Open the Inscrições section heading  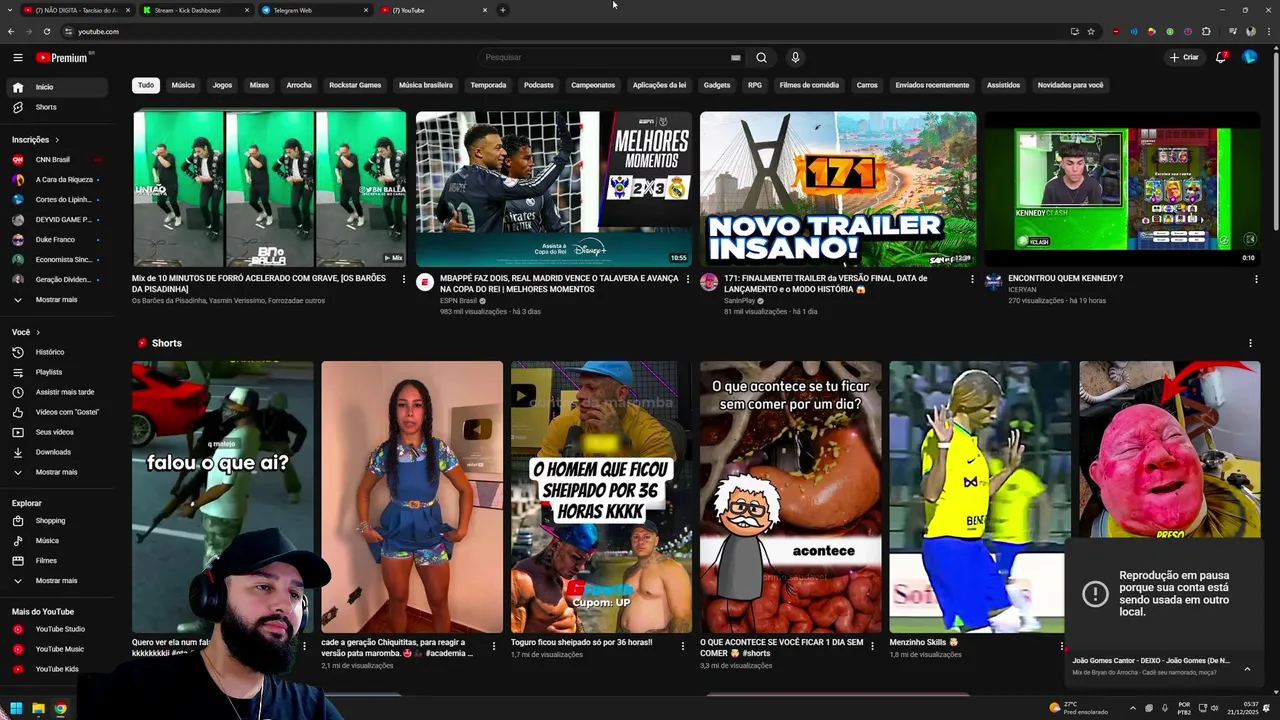(x=36, y=140)
